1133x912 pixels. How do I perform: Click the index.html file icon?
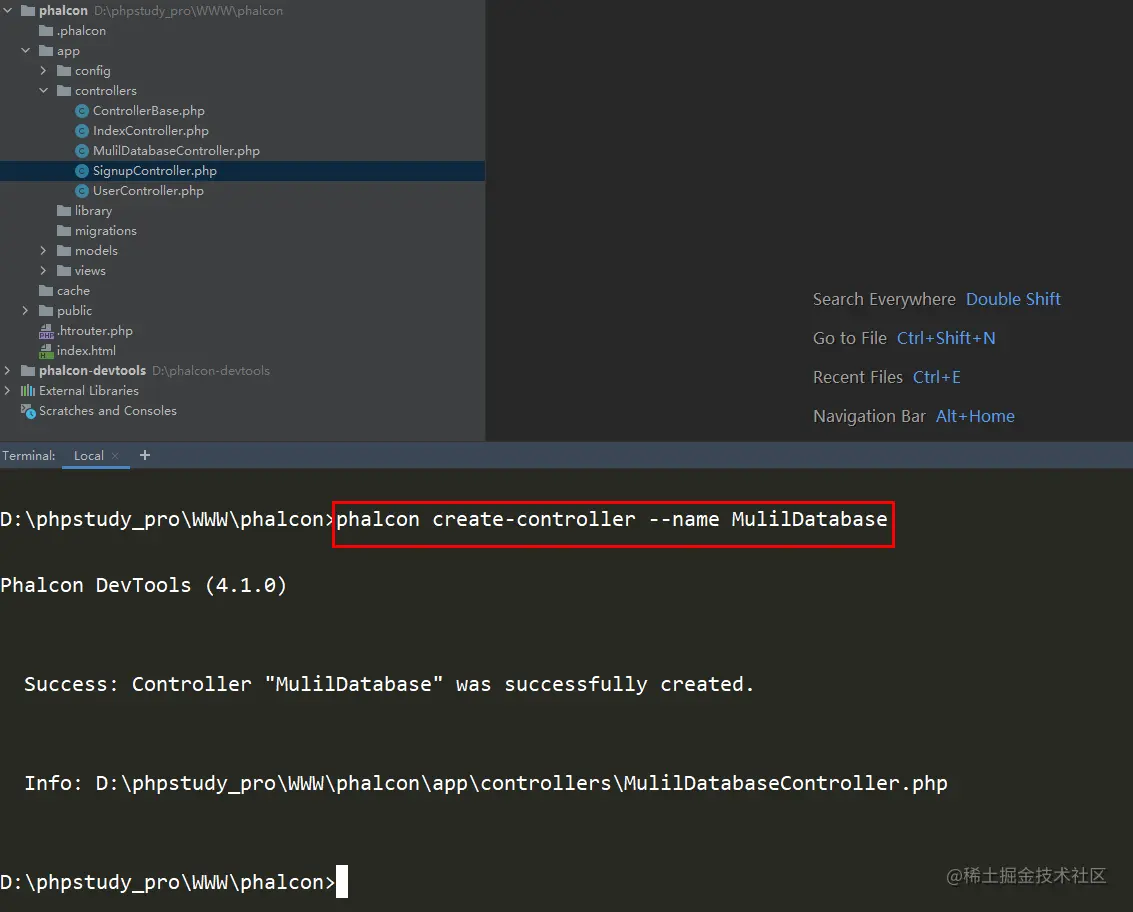coord(46,351)
